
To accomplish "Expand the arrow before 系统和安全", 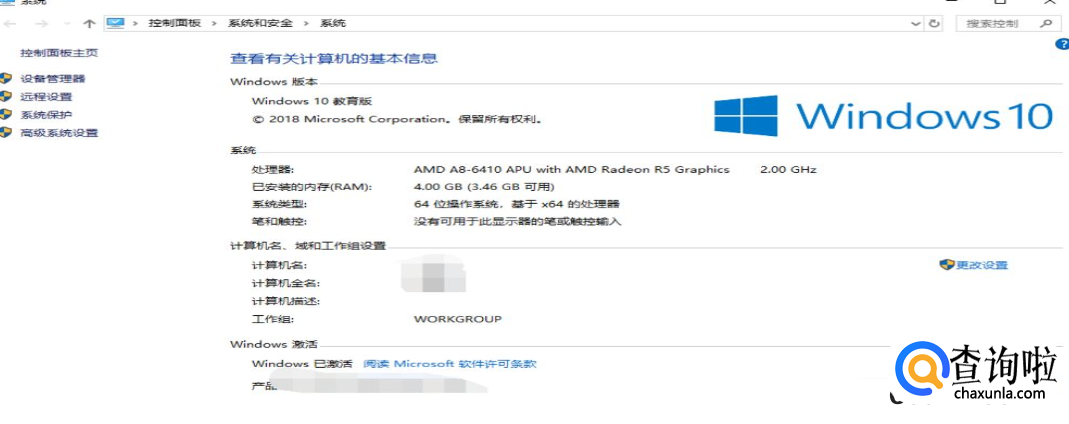I will (x=214, y=23).
